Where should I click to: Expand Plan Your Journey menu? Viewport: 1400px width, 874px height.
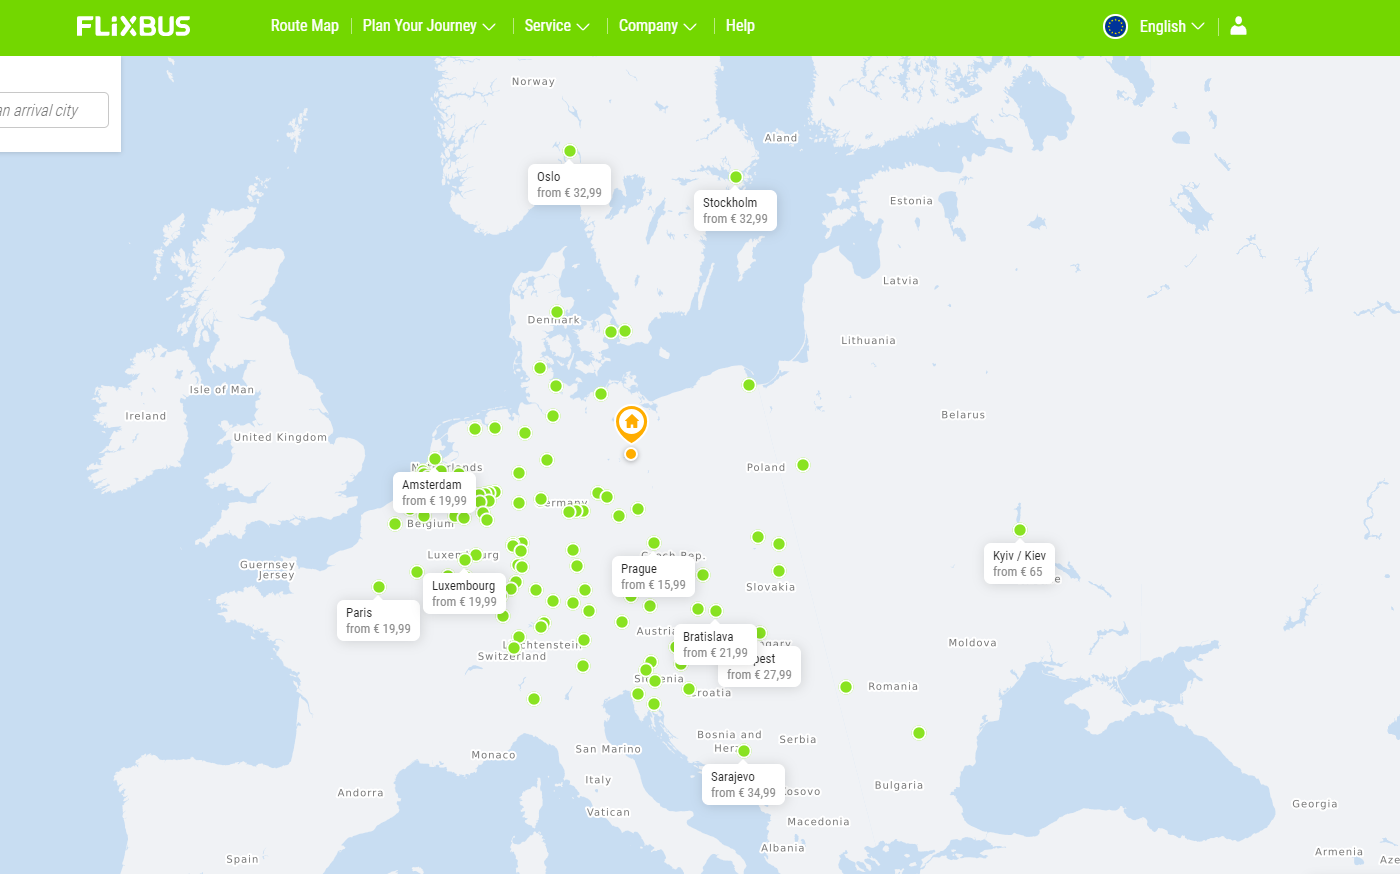[429, 26]
